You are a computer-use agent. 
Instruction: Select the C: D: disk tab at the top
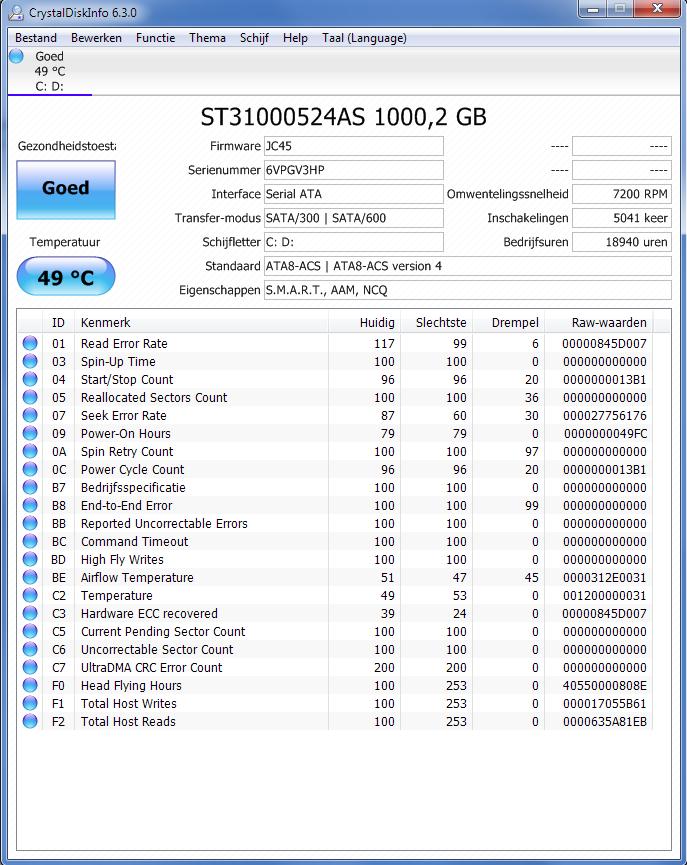tap(50, 72)
